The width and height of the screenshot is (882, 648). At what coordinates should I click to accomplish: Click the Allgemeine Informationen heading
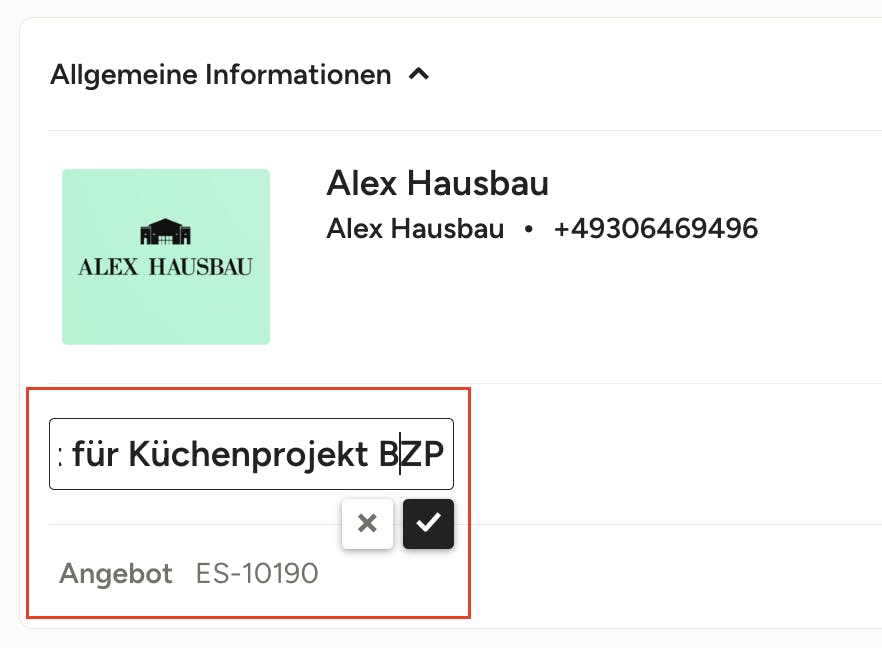pos(220,74)
